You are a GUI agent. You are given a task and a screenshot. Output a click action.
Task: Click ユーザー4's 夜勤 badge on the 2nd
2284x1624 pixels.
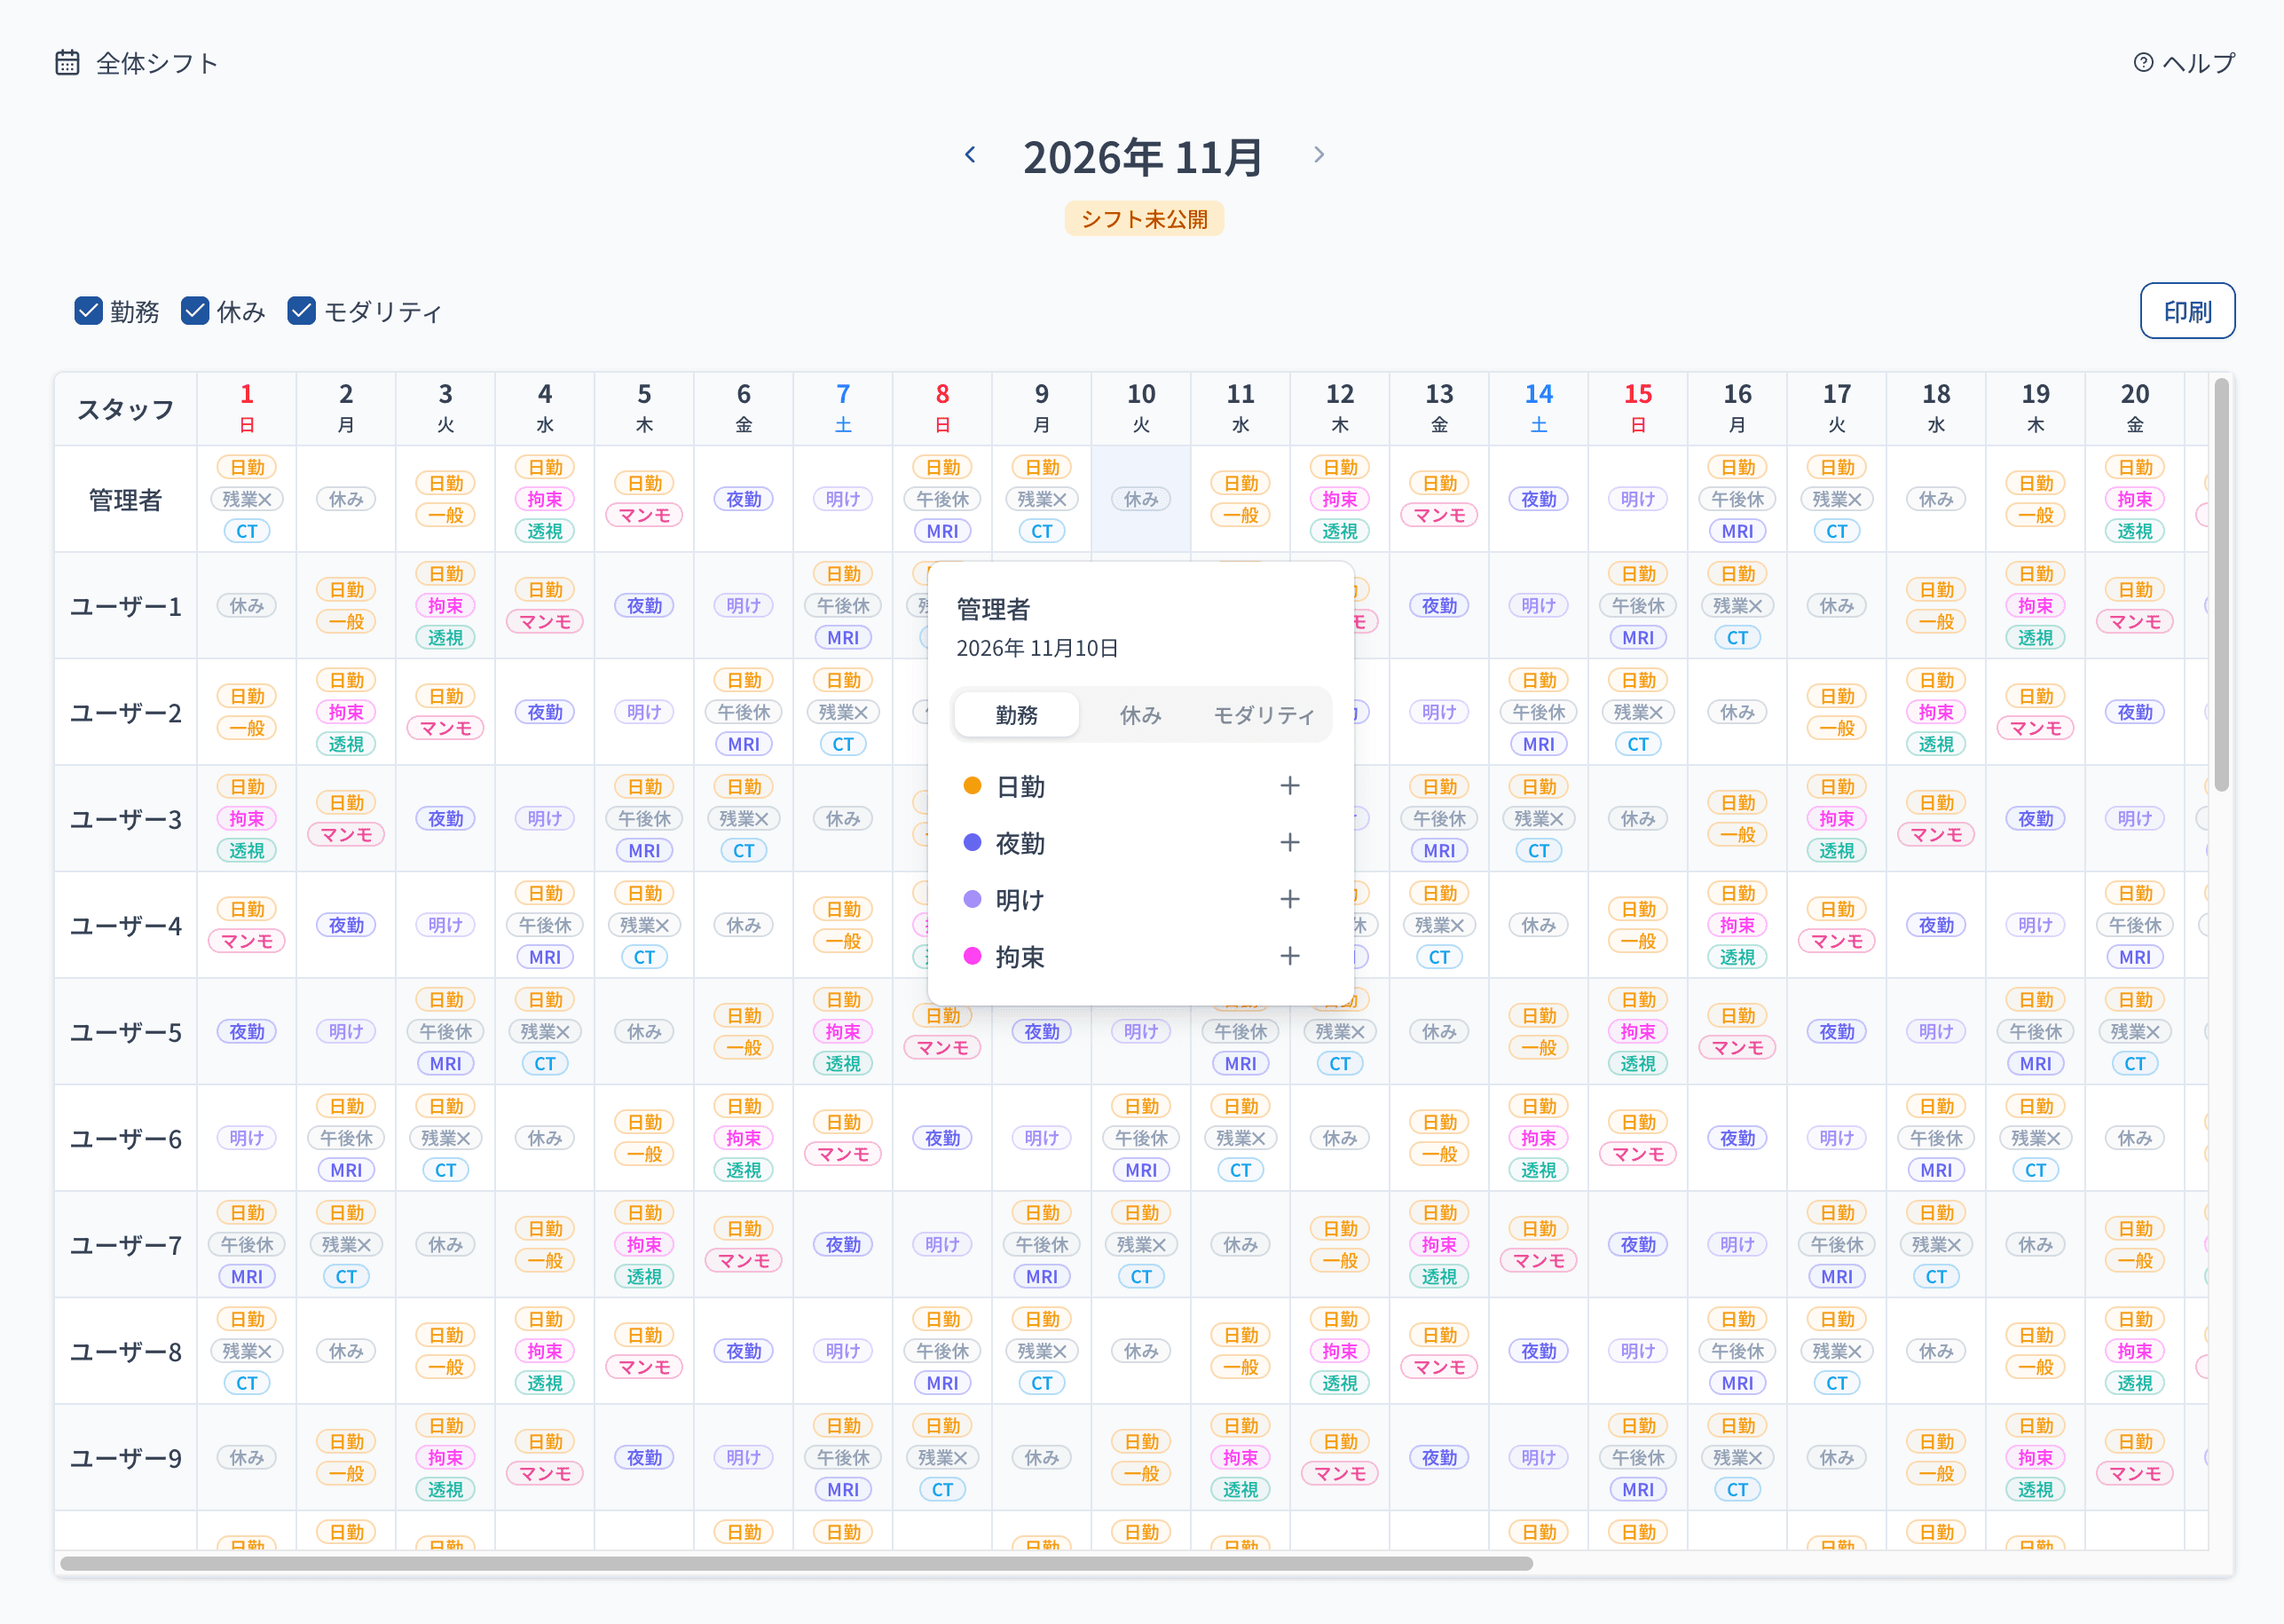pos(346,925)
